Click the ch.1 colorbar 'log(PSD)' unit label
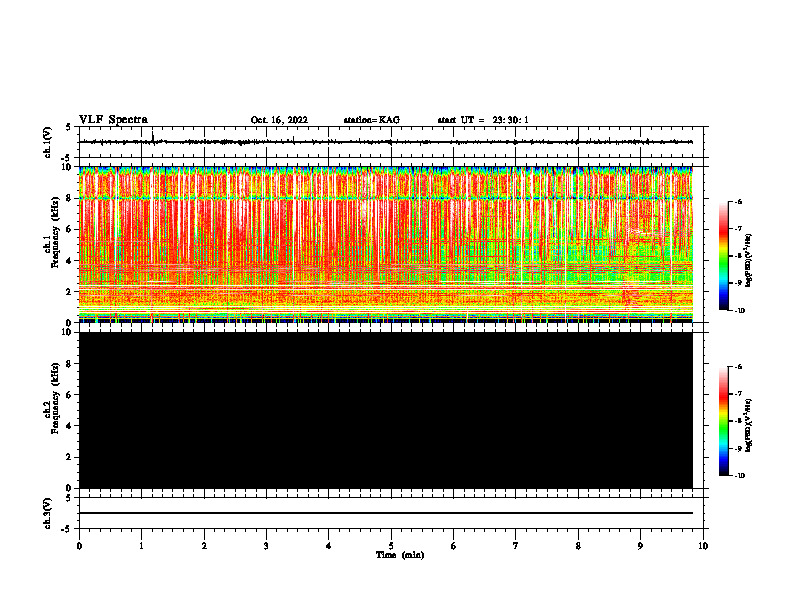This screenshot has height=612, width=792. [748, 260]
